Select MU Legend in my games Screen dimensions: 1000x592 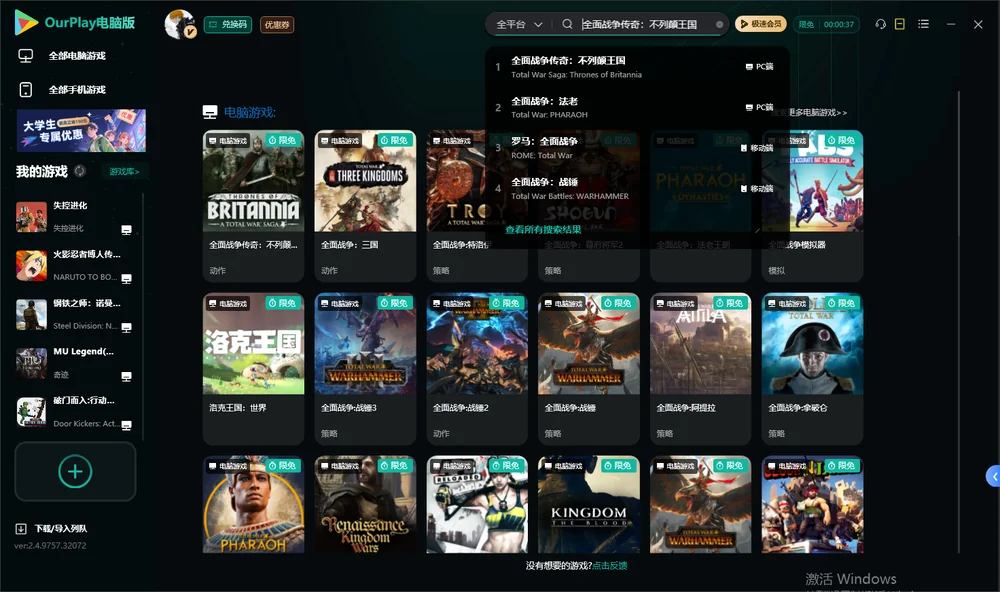[75, 363]
